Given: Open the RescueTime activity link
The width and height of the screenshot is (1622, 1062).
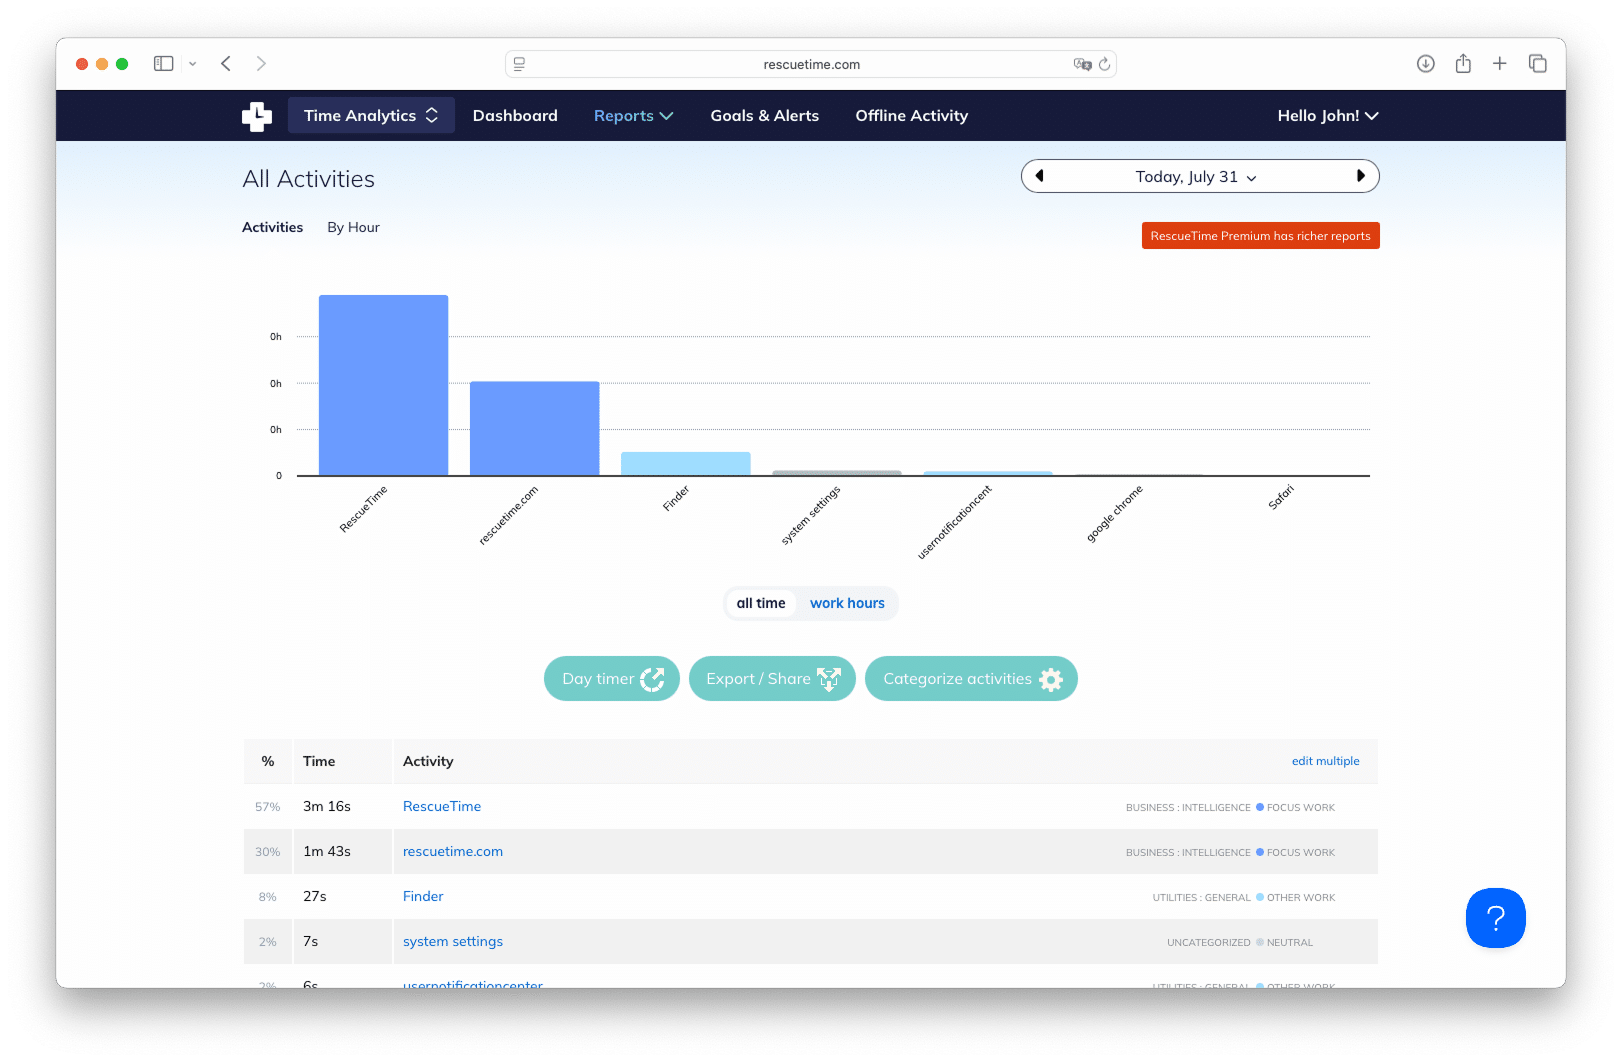Looking at the screenshot, I should [x=442, y=806].
